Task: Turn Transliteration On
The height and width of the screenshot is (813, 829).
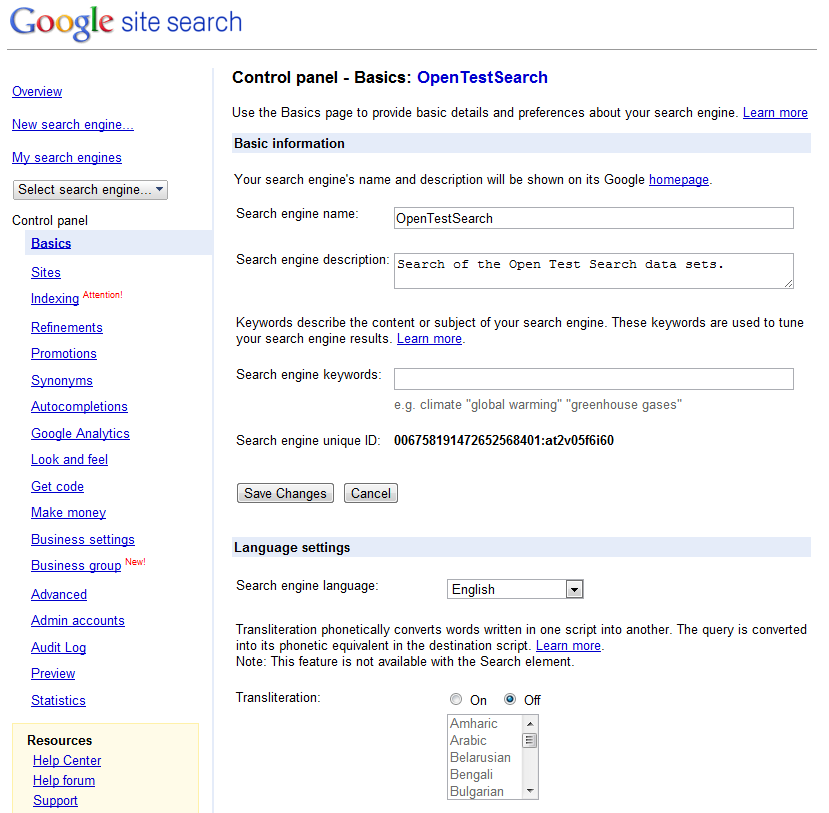Action: 456,699
